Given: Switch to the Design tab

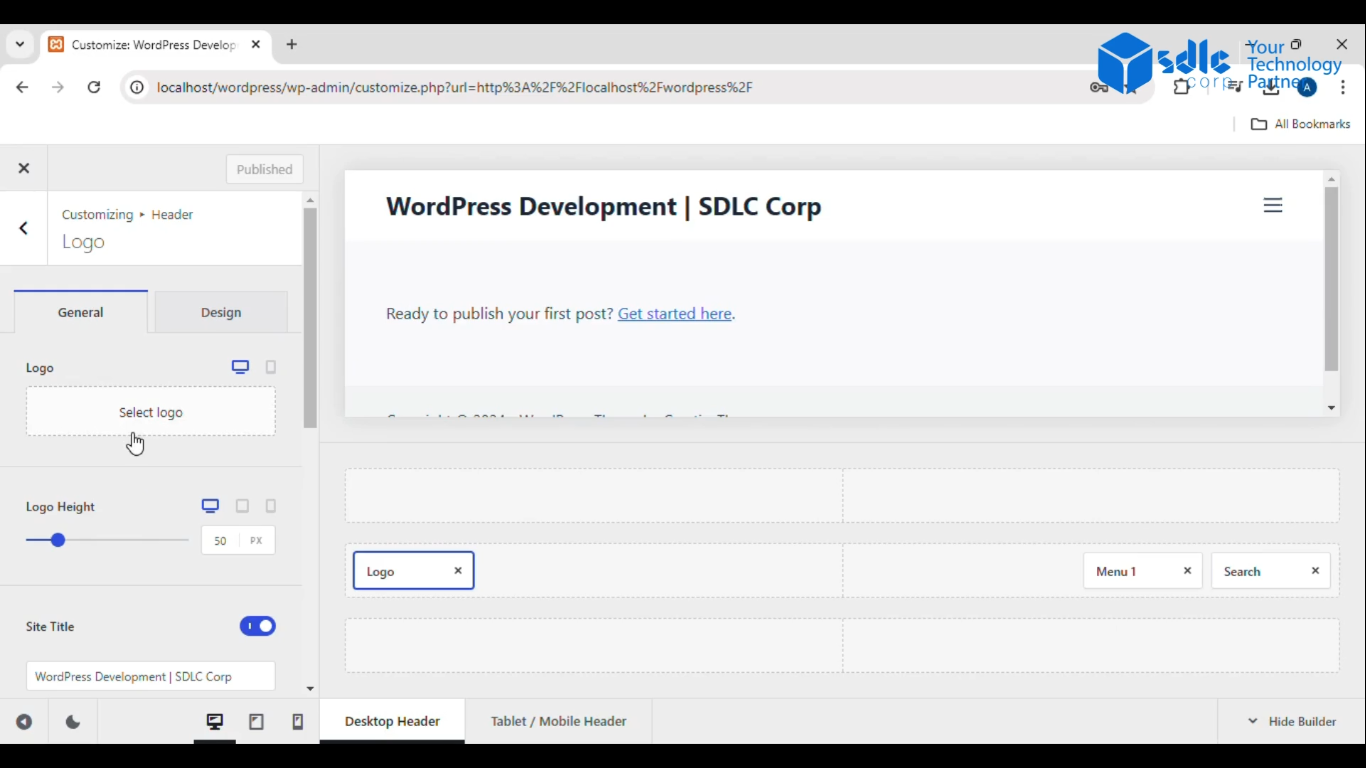Looking at the screenshot, I should (x=221, y=312).
